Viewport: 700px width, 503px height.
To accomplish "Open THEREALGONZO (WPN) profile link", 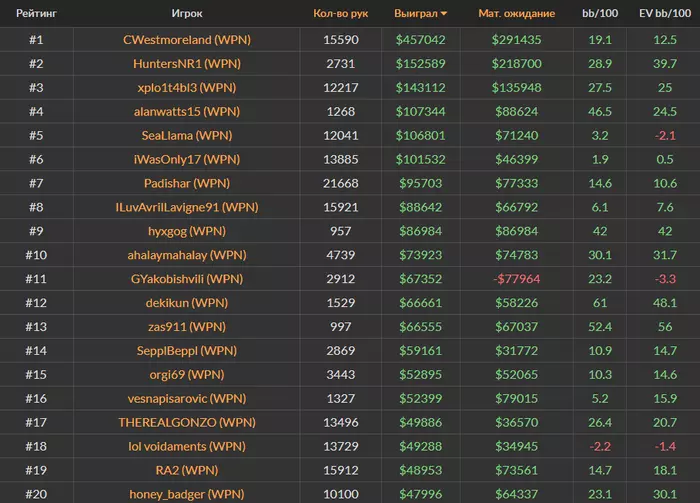I will [187, 422].
